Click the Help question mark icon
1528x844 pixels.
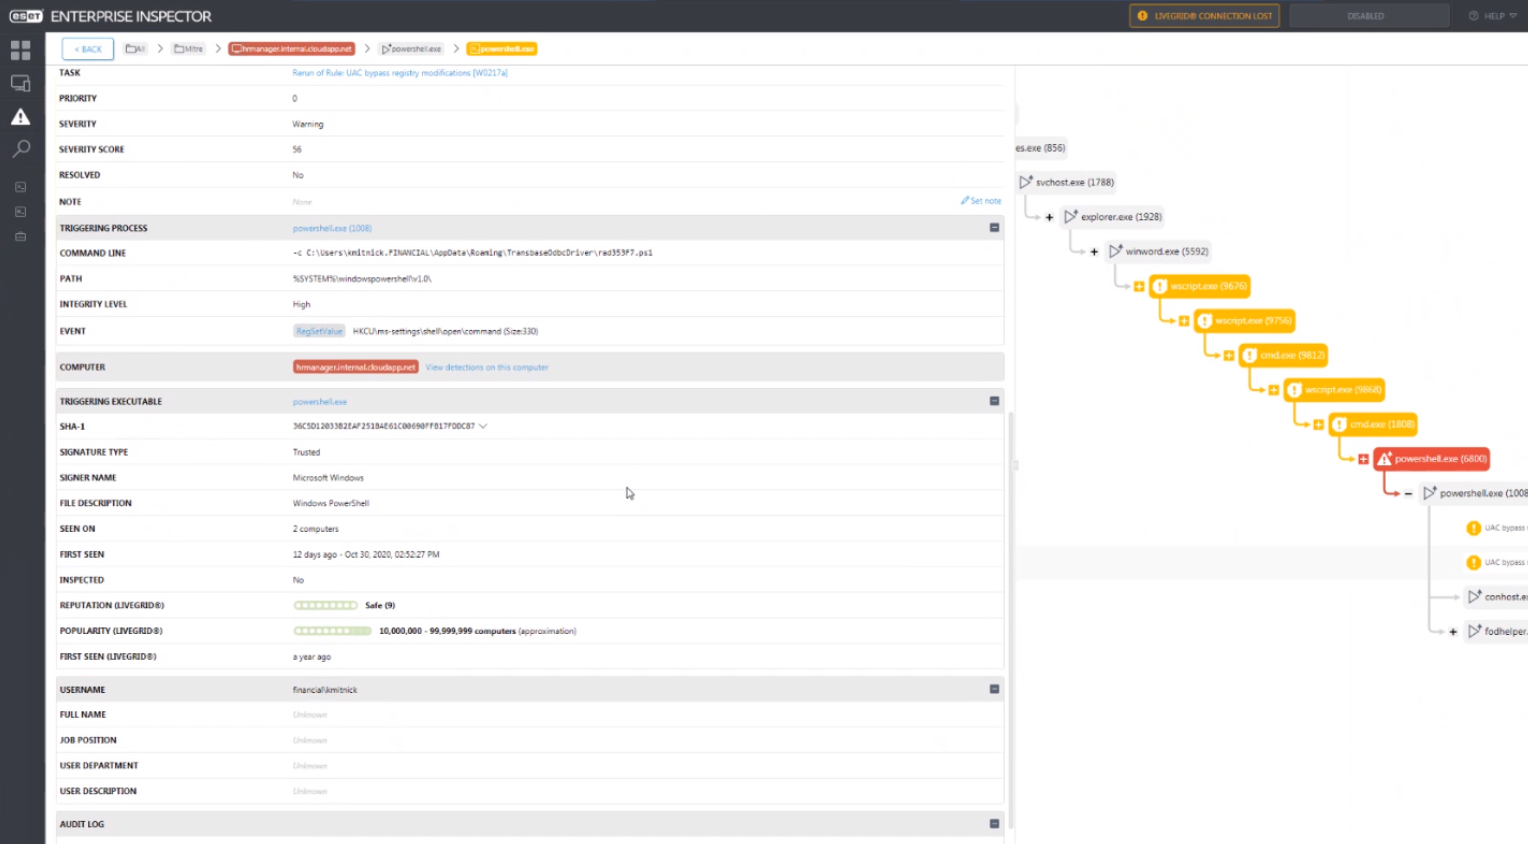pyautogui.click(x=1473, y=16)
